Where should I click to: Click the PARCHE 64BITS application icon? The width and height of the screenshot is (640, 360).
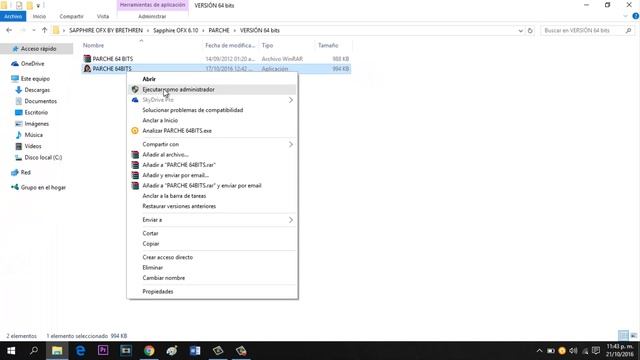coord(87,69)
